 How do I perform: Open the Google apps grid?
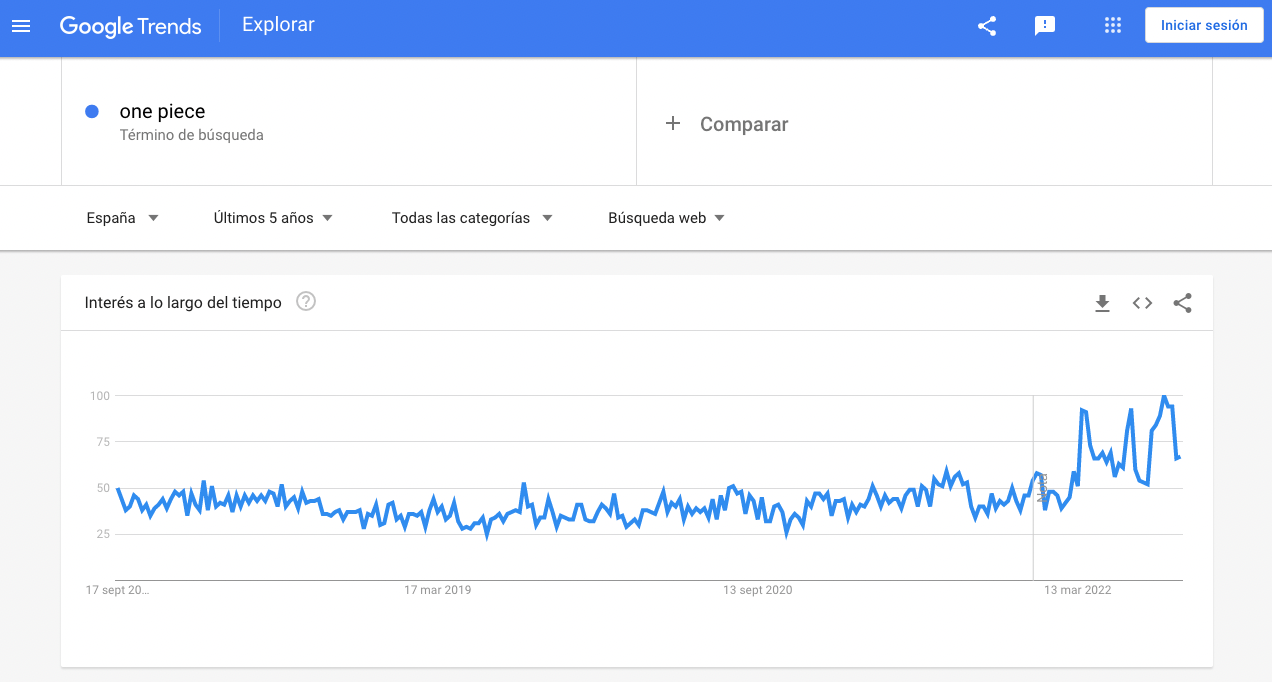(x=1113, y=26)
